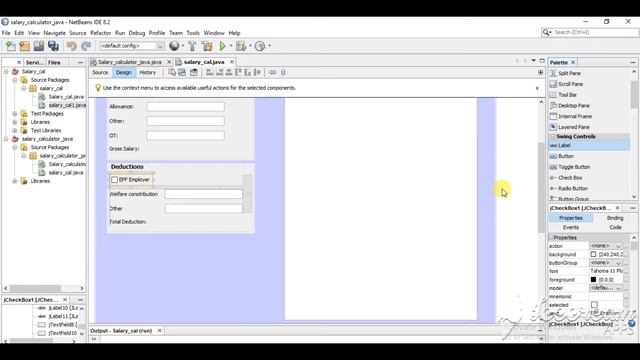Click the Welfare contribution text field

(x=203, y=194)
